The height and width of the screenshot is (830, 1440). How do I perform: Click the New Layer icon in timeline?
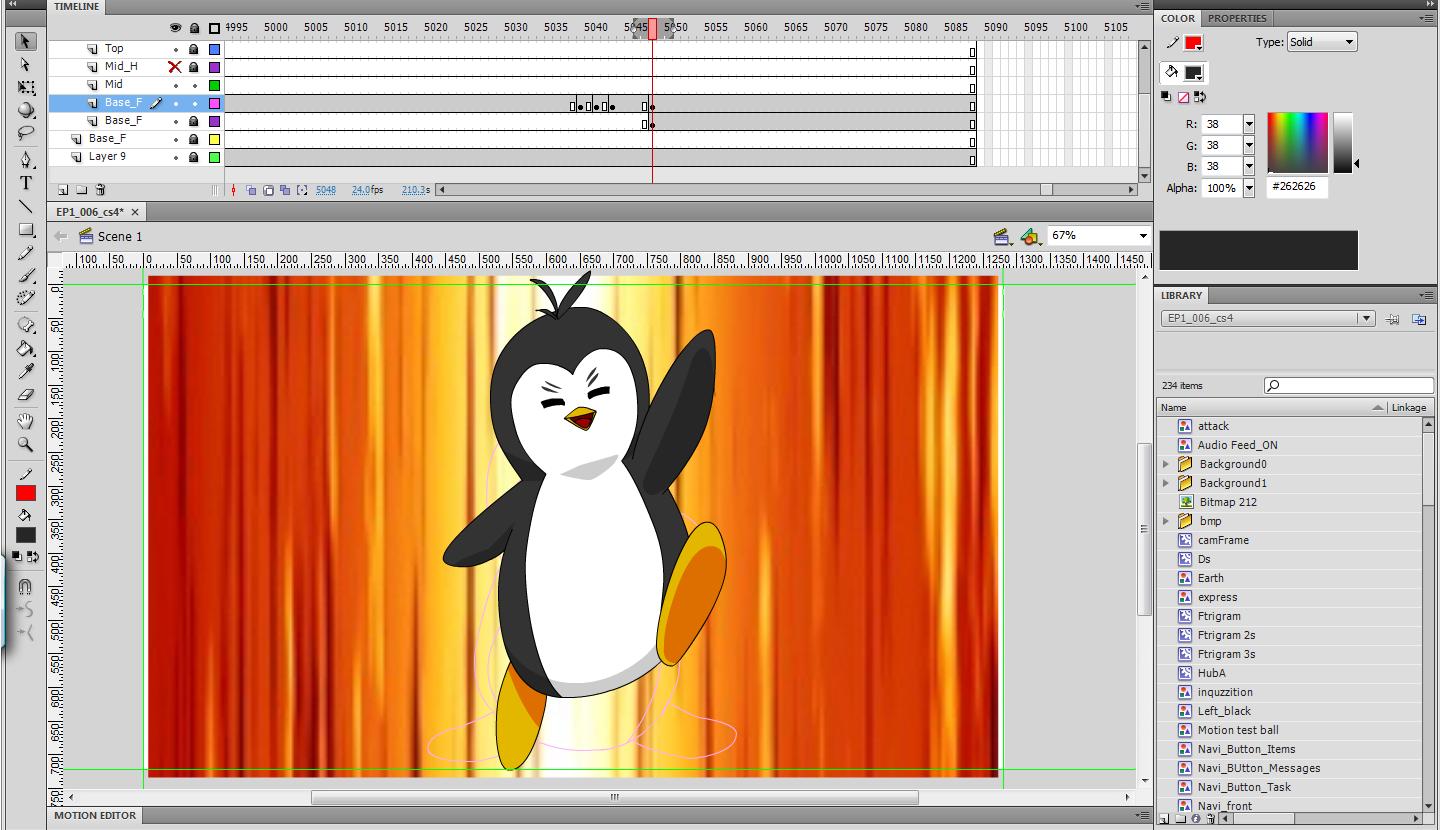pos(63,190)
